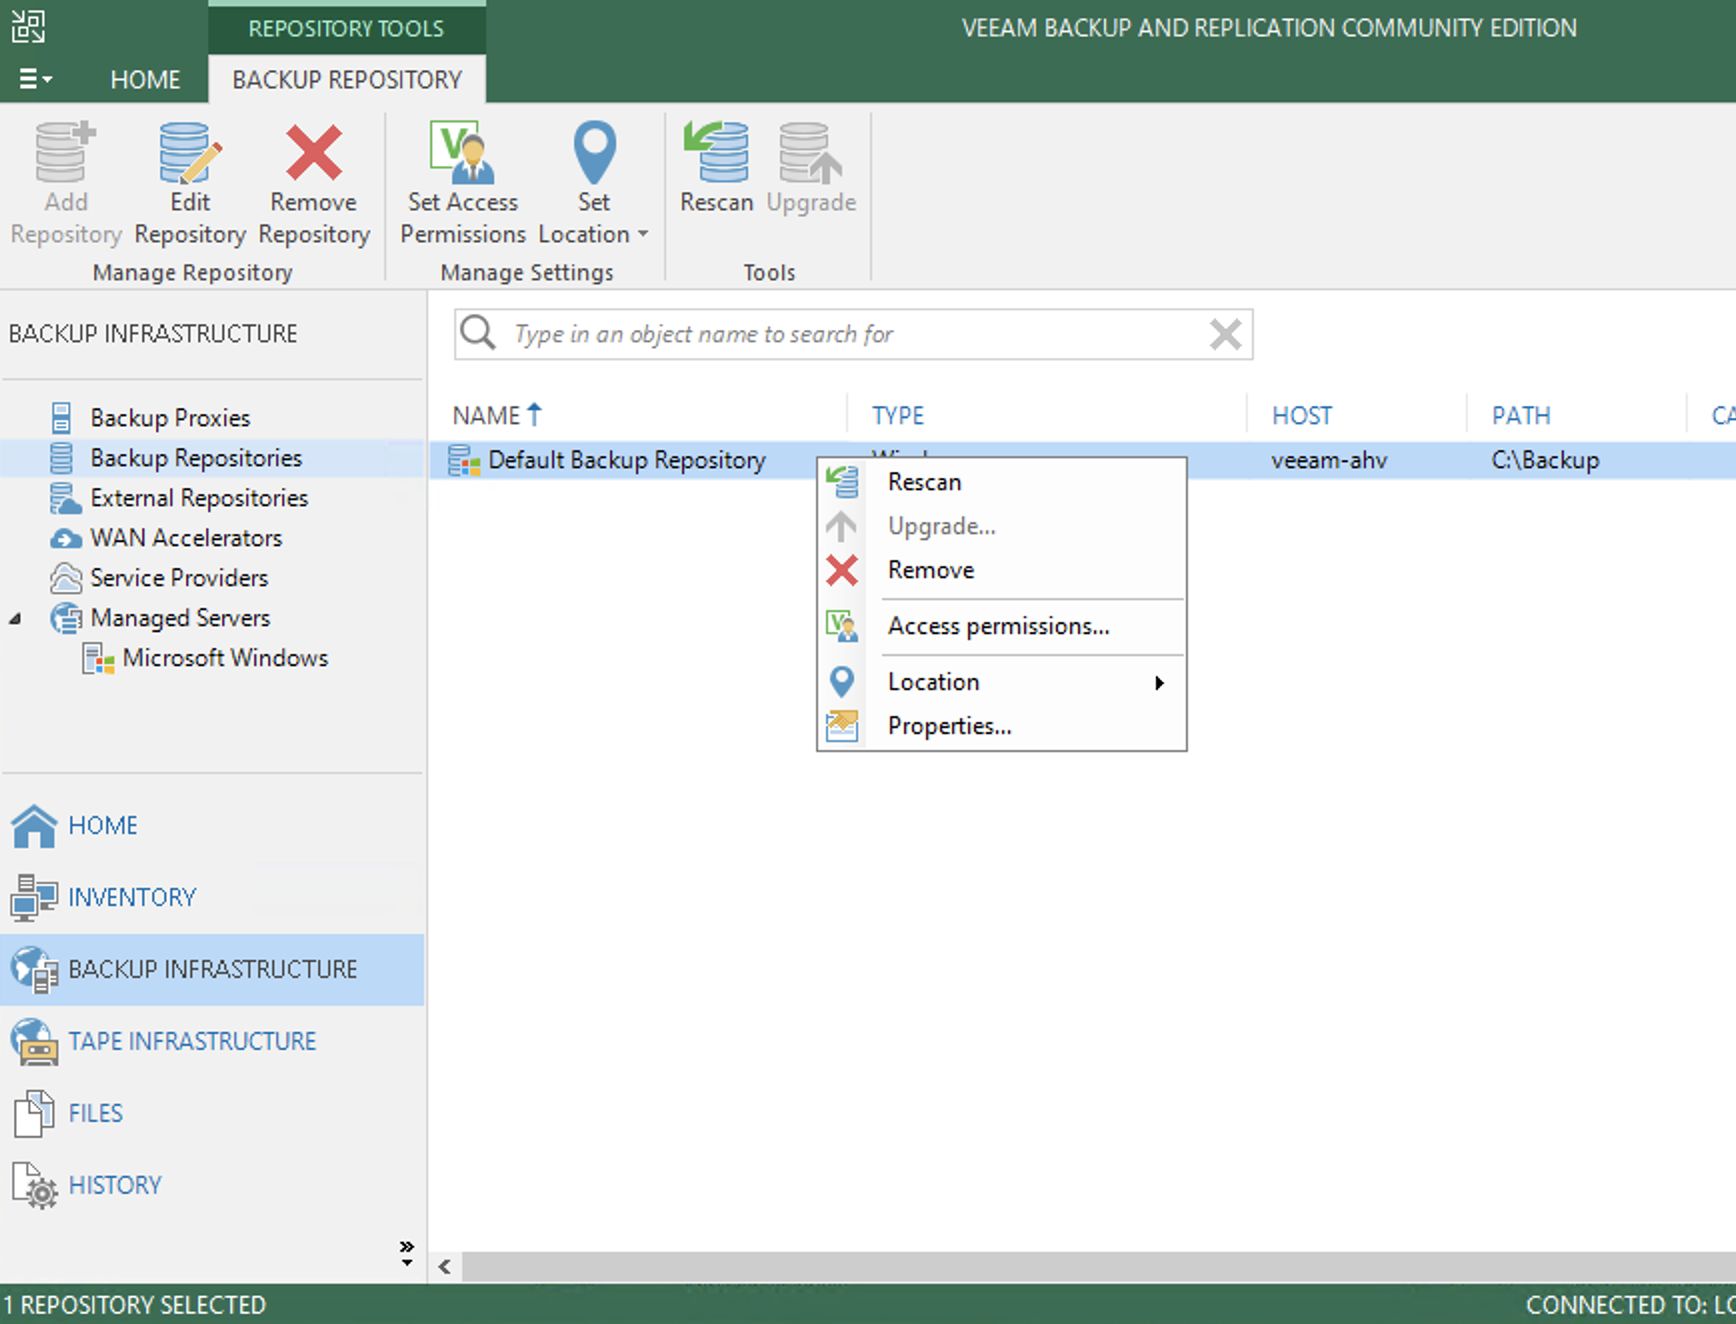Collapse Managed Servers tree arrow
The image size is (1736, 1324).
coord(15,619)
